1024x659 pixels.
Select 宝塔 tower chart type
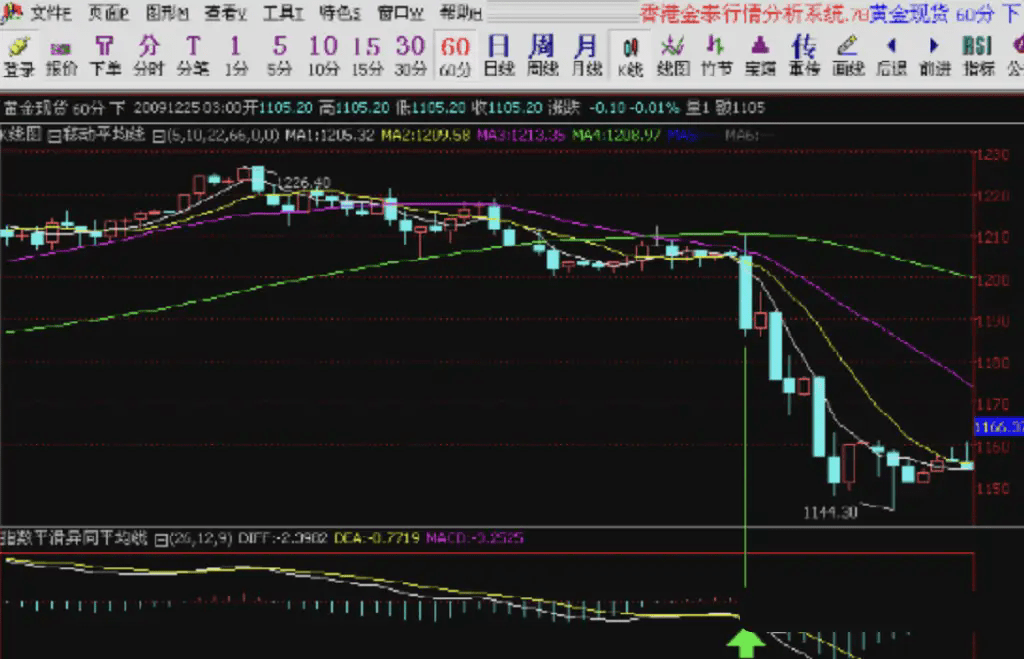(760, 56)
